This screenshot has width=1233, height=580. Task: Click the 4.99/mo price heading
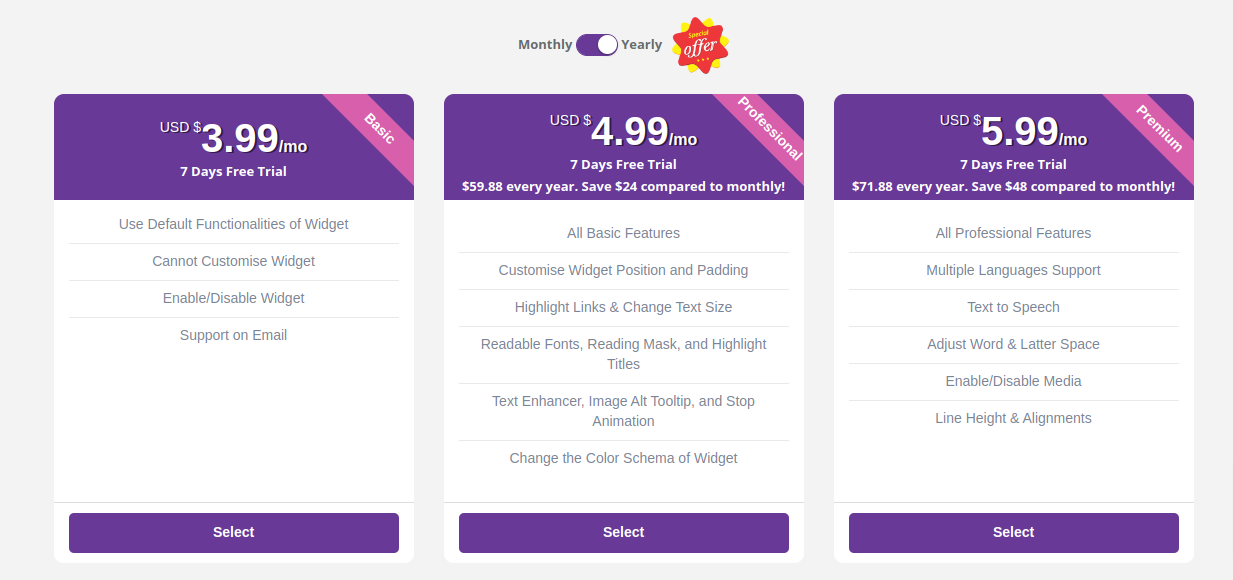pos(624,131)
